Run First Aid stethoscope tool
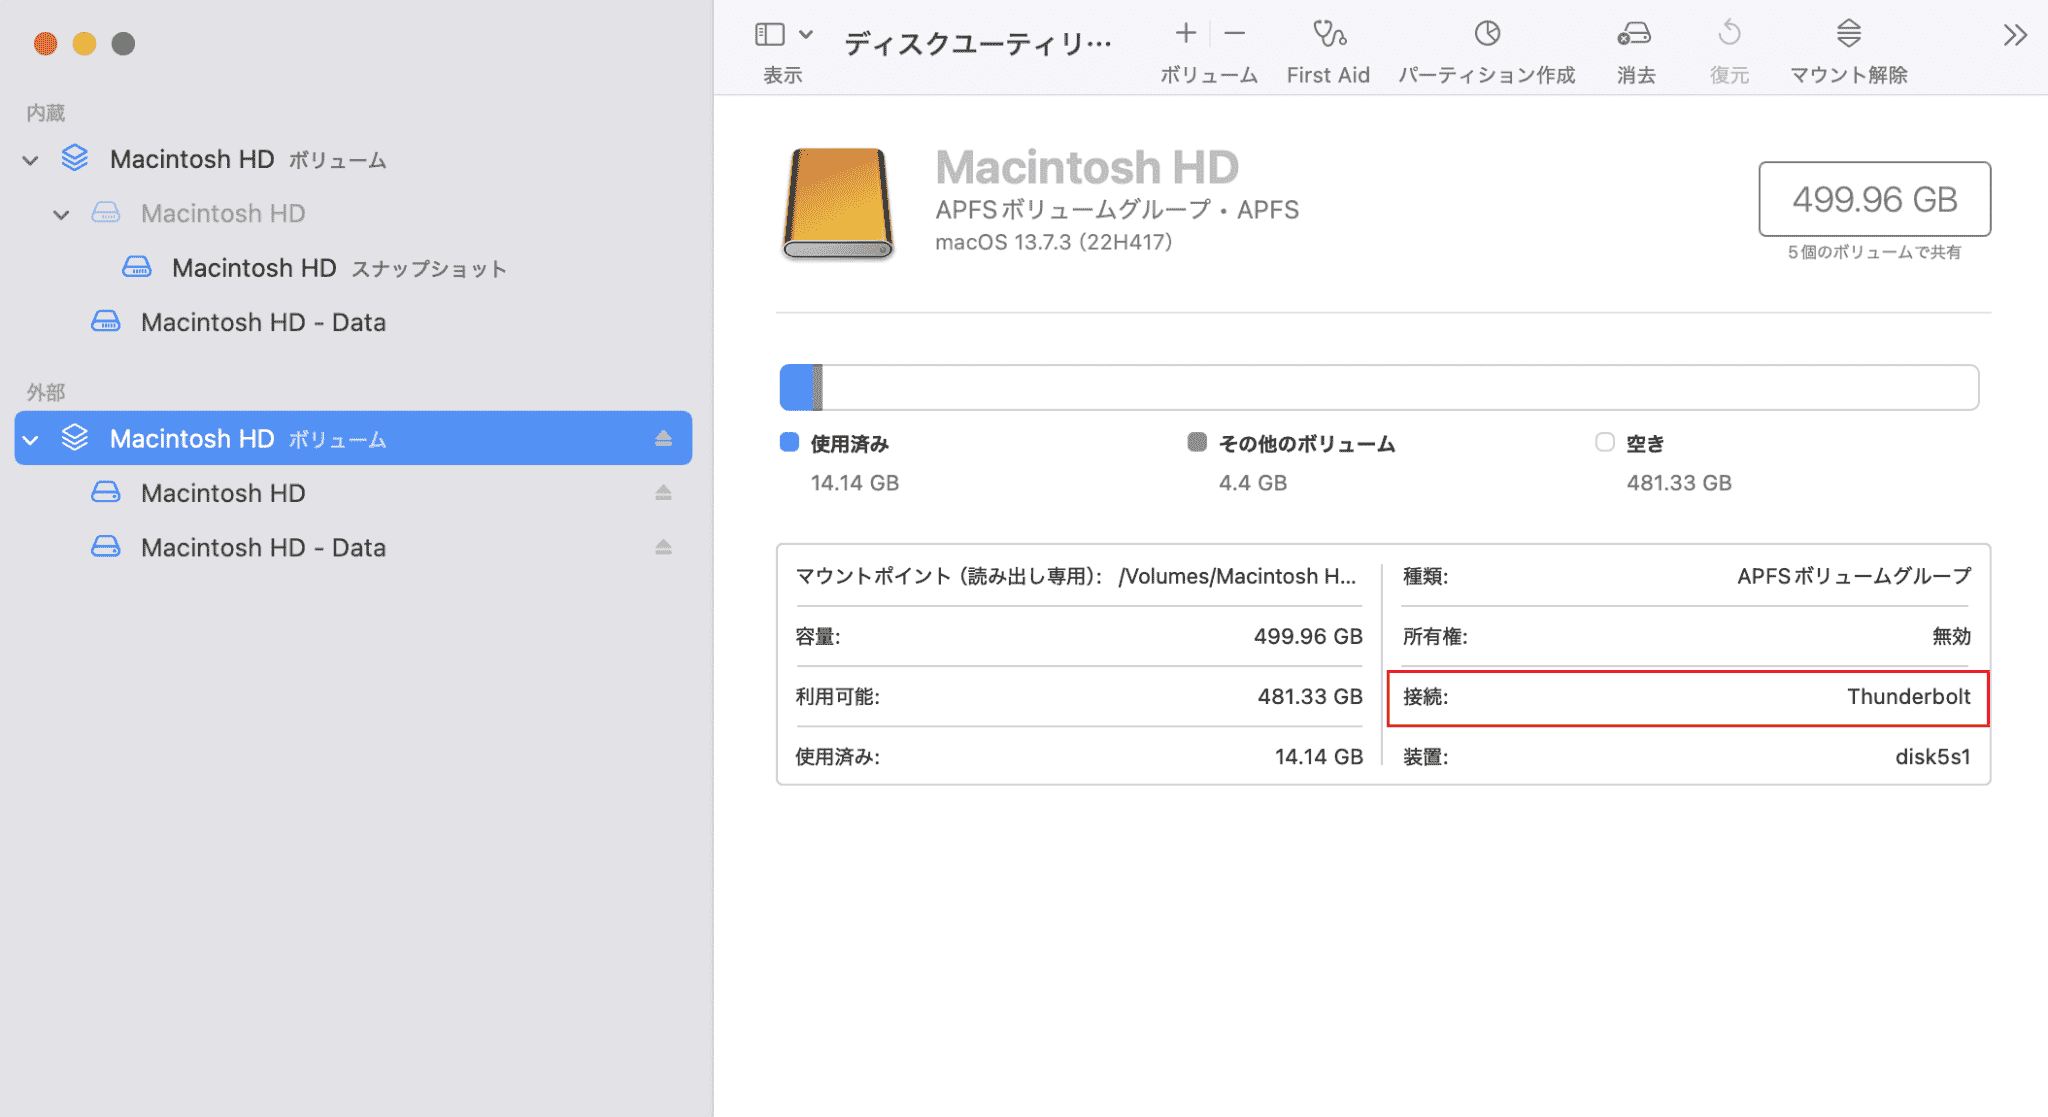Image resolution: width=2048 pixels, height=1117 pixels. coord(1329,34)
